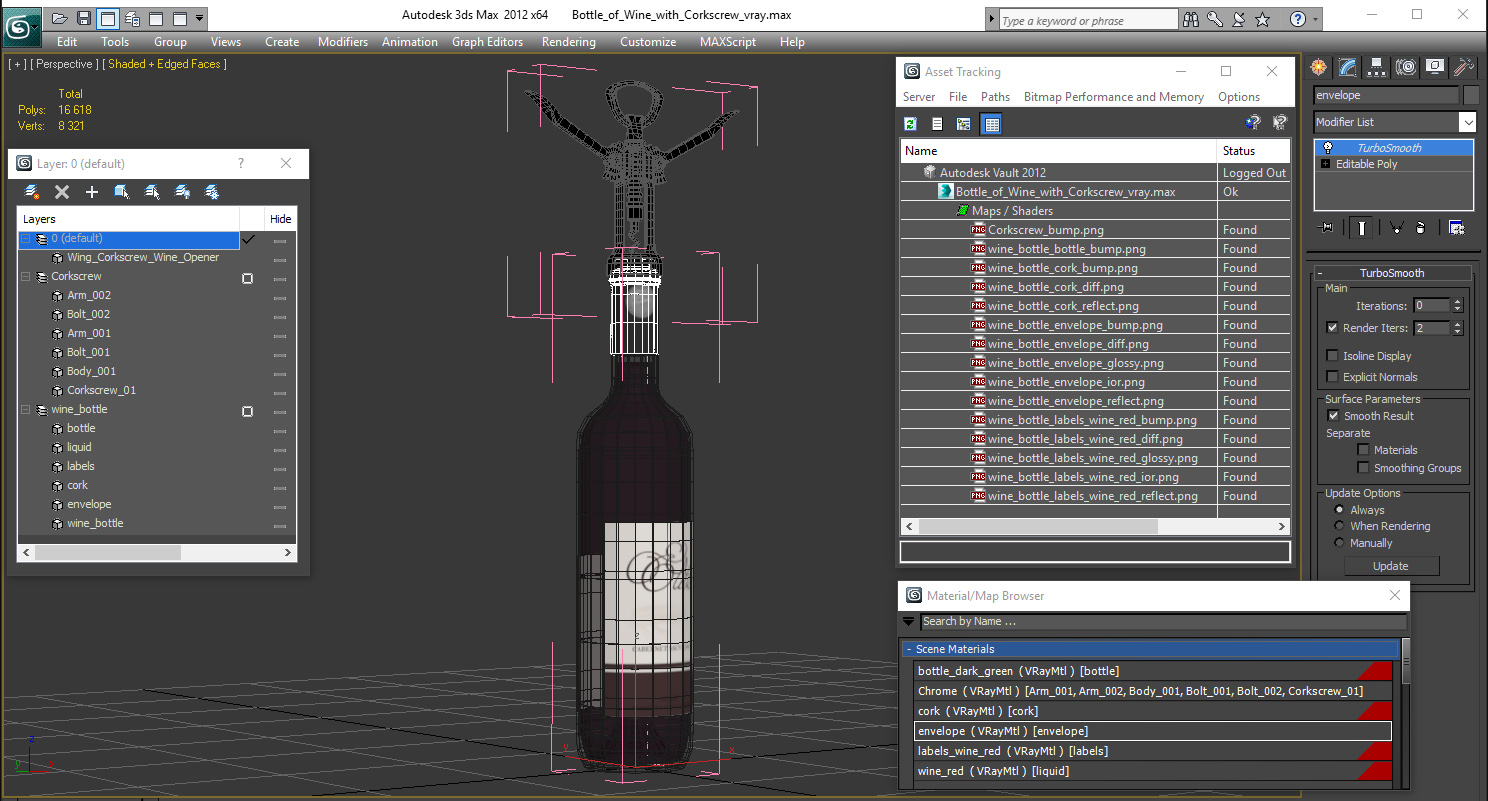Open the Create panel star icon
Screen dimensions: 1488x801
1319,67
